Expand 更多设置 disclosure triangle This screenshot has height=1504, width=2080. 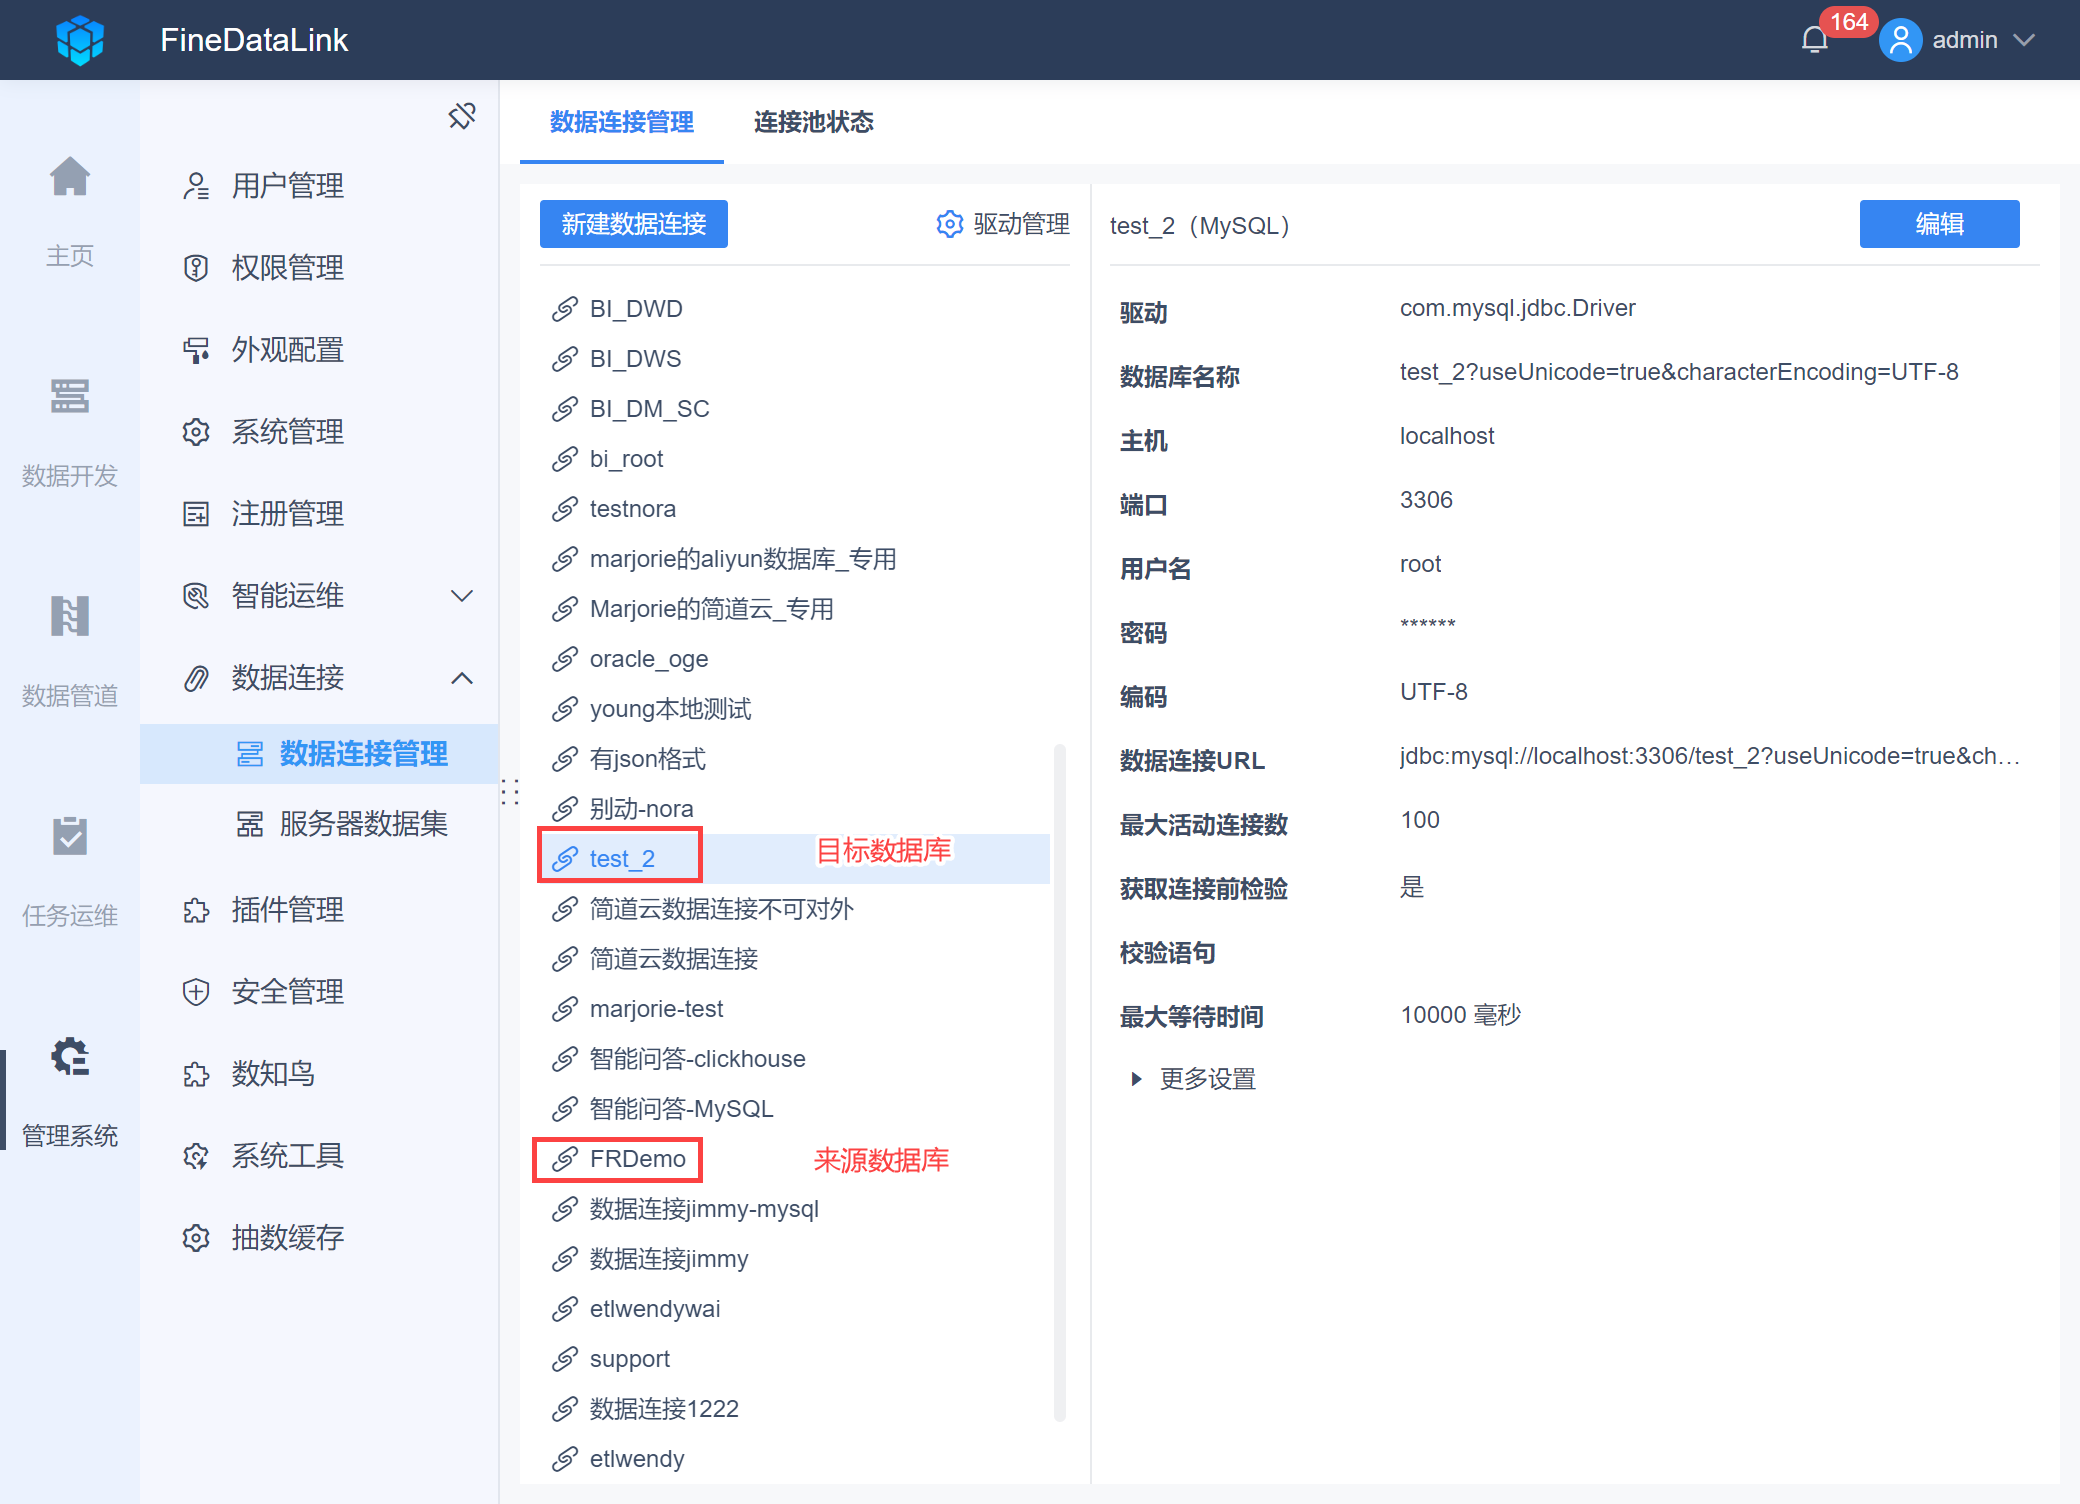point(1136,1079)
